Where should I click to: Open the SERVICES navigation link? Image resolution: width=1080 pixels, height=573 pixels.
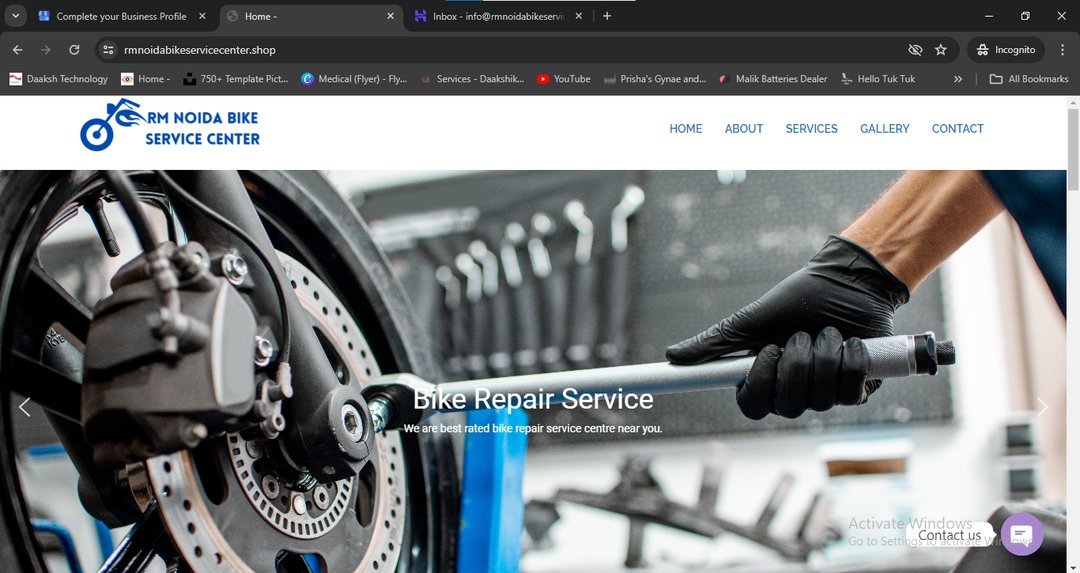point(811,129)
